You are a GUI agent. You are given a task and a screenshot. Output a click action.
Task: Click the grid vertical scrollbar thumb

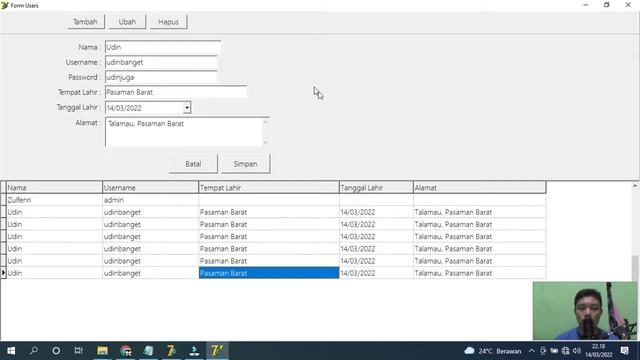click(635, 268)
